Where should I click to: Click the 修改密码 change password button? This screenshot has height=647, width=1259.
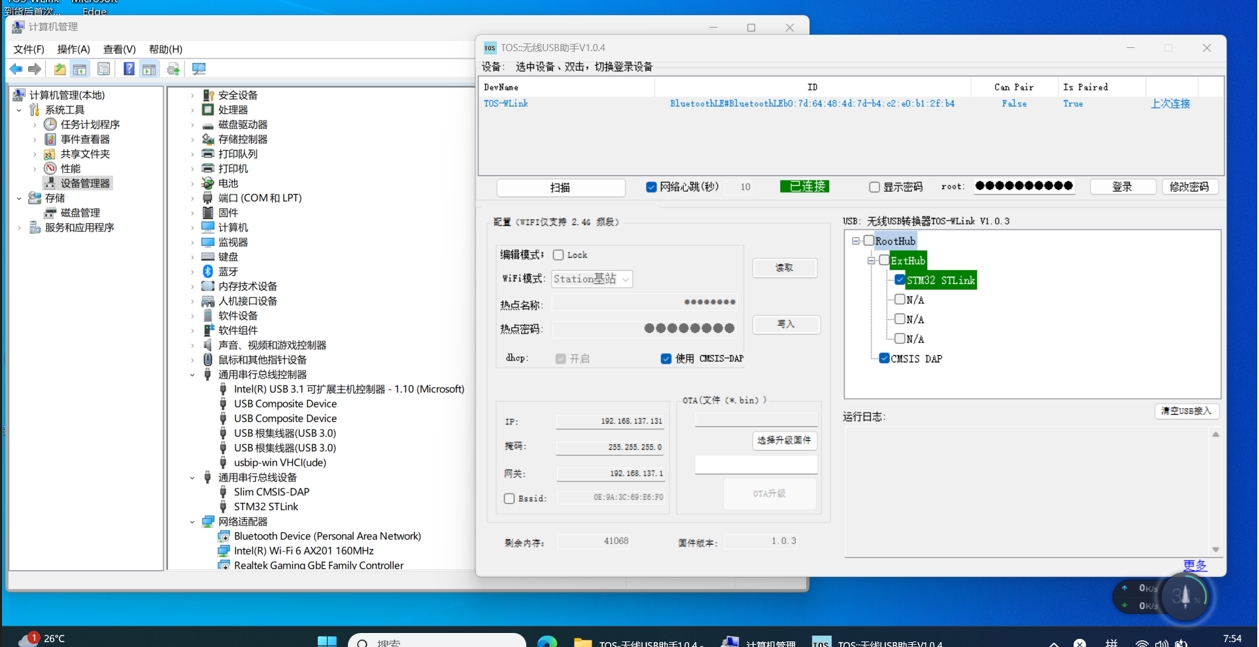(1189, 187)
